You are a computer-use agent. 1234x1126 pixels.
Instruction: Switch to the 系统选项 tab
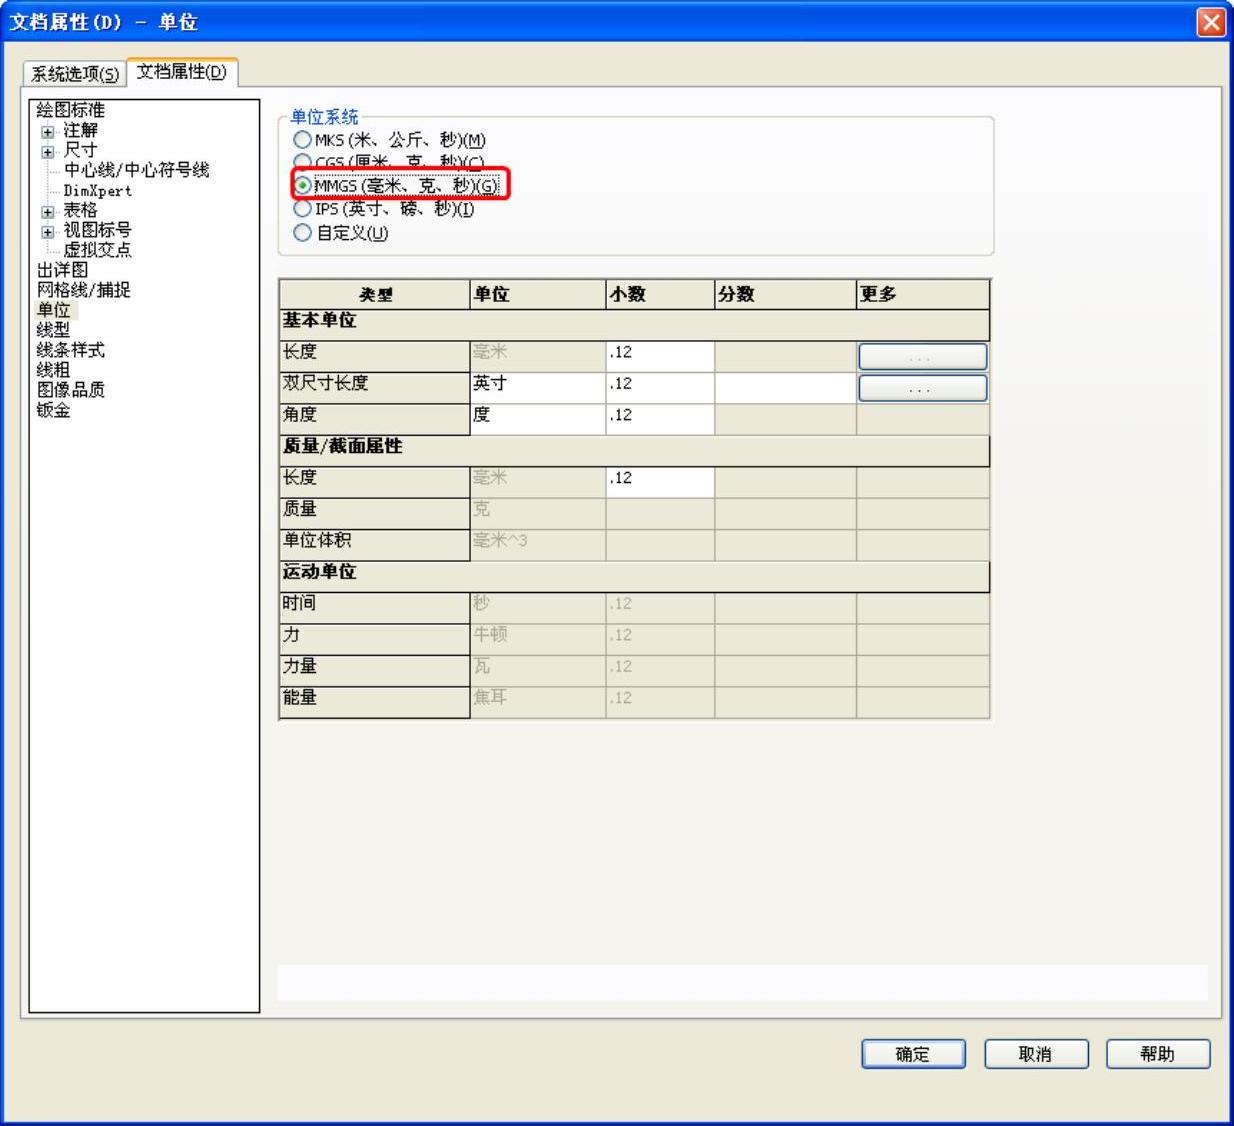click(75, 74)
